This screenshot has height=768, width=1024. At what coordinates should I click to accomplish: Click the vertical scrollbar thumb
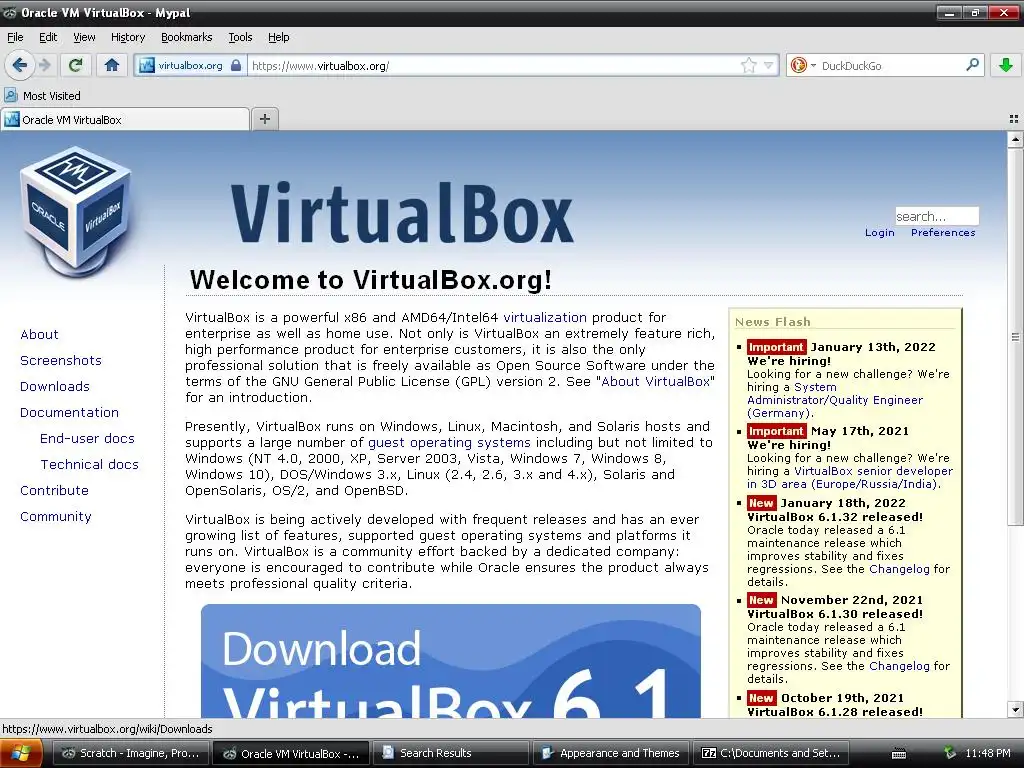tap(1015, 336)
